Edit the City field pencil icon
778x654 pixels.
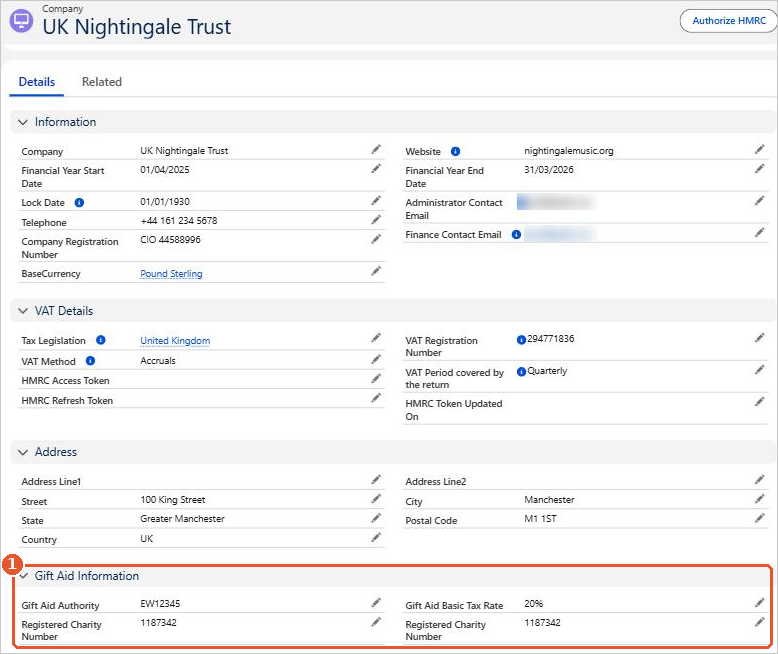[760, 499]
